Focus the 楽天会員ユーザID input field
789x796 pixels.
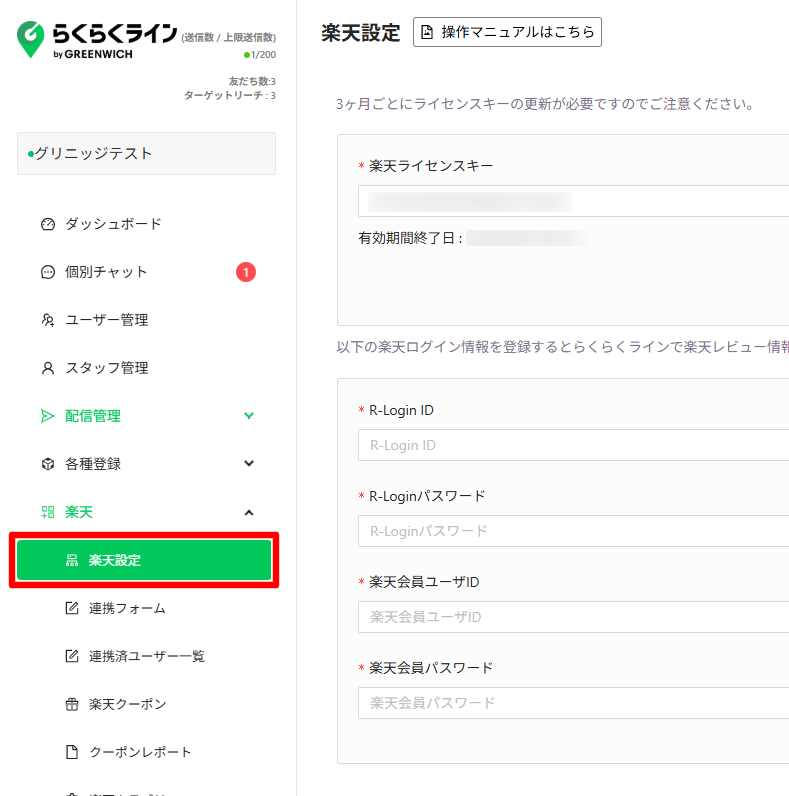point(573,617)
